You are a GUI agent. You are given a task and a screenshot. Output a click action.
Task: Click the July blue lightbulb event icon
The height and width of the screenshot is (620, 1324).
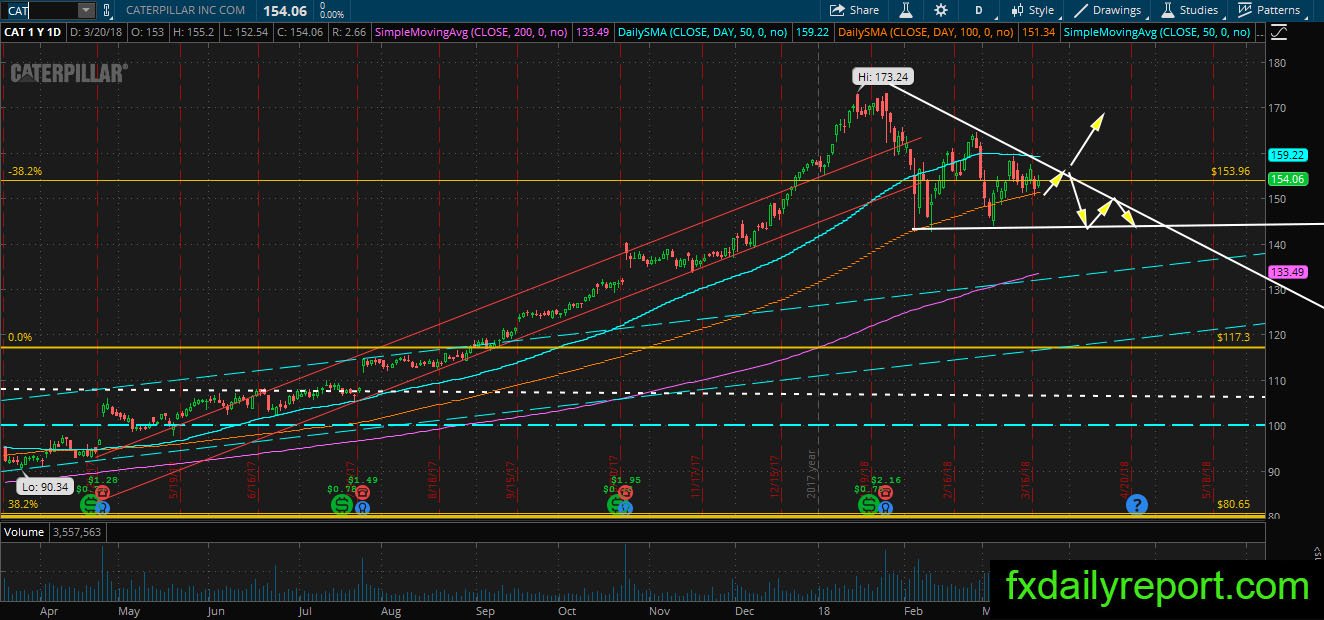click(363, 508)
